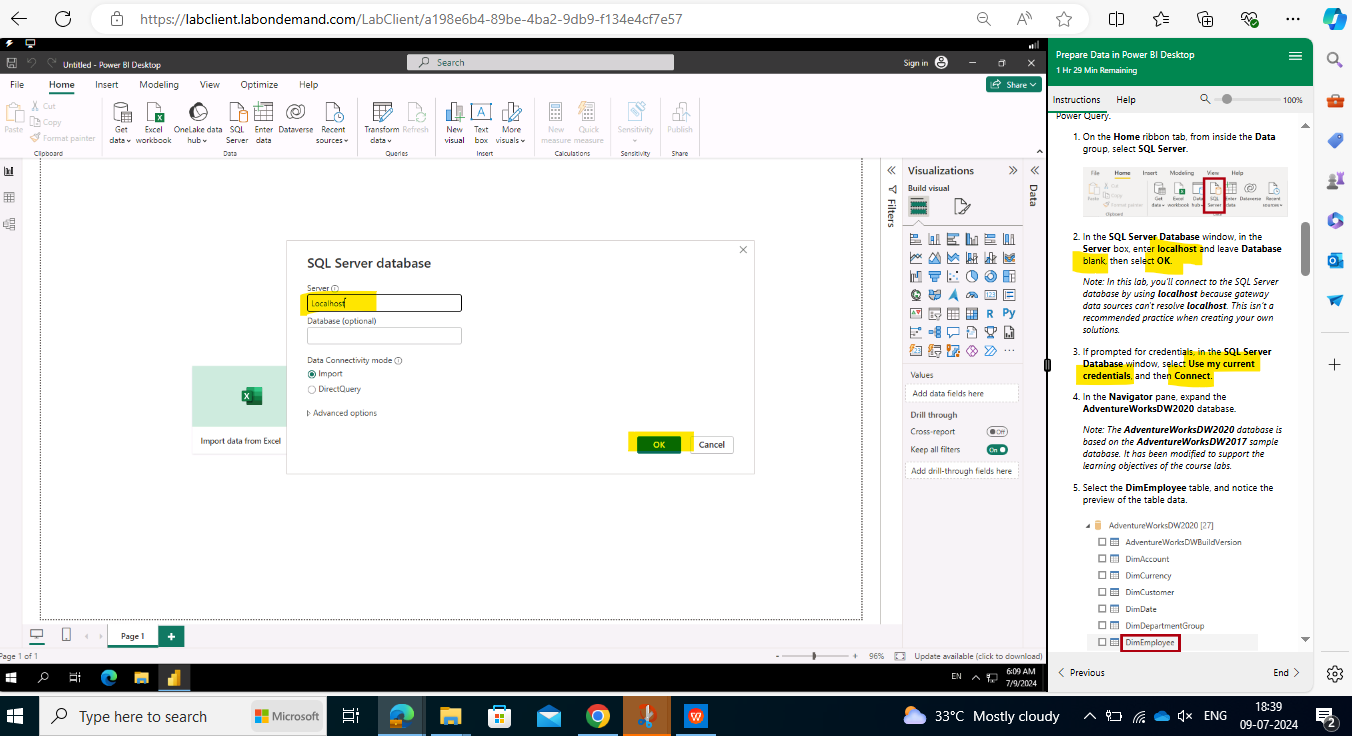Viewport: 1352px width, 736px height.
Task: Check DimAccount box in instructions image
Action: click(1102, 559)
